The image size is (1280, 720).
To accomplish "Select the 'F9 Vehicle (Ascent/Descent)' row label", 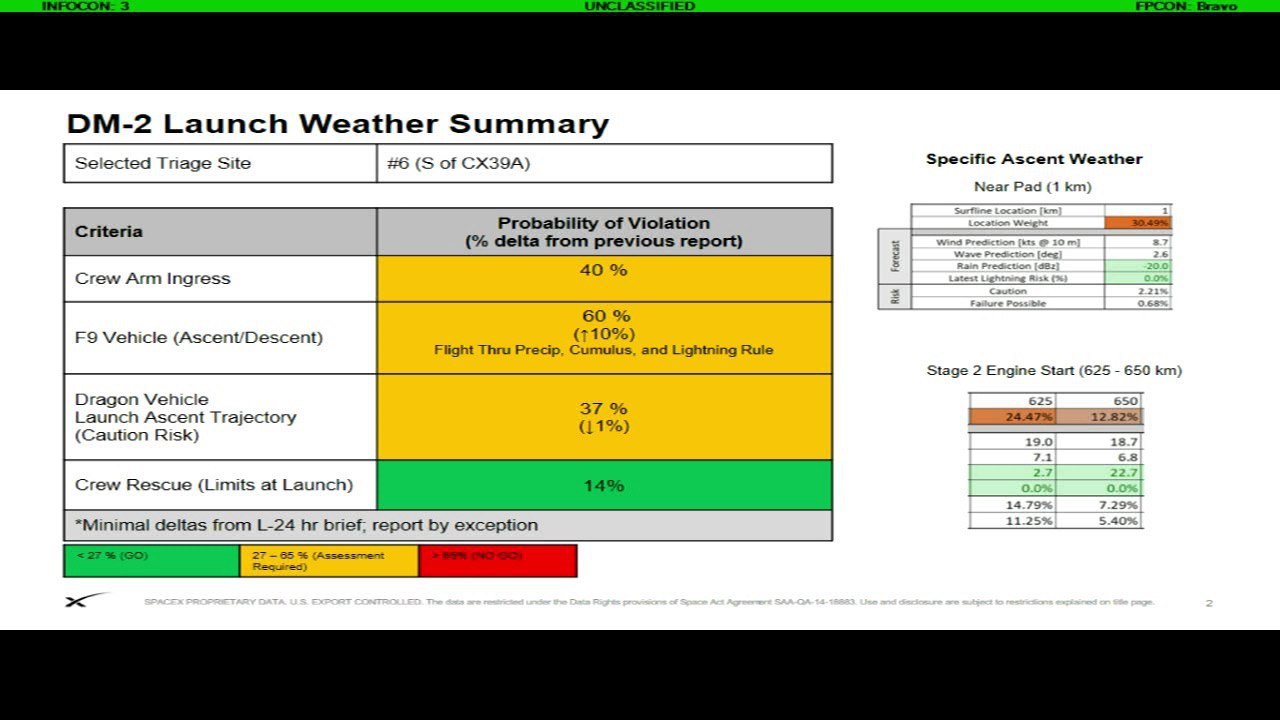I will (x=199, y=338).
